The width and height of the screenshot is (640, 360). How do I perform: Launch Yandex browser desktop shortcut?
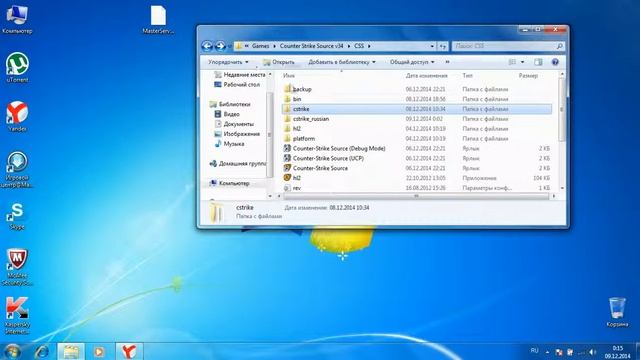[17, 117]
